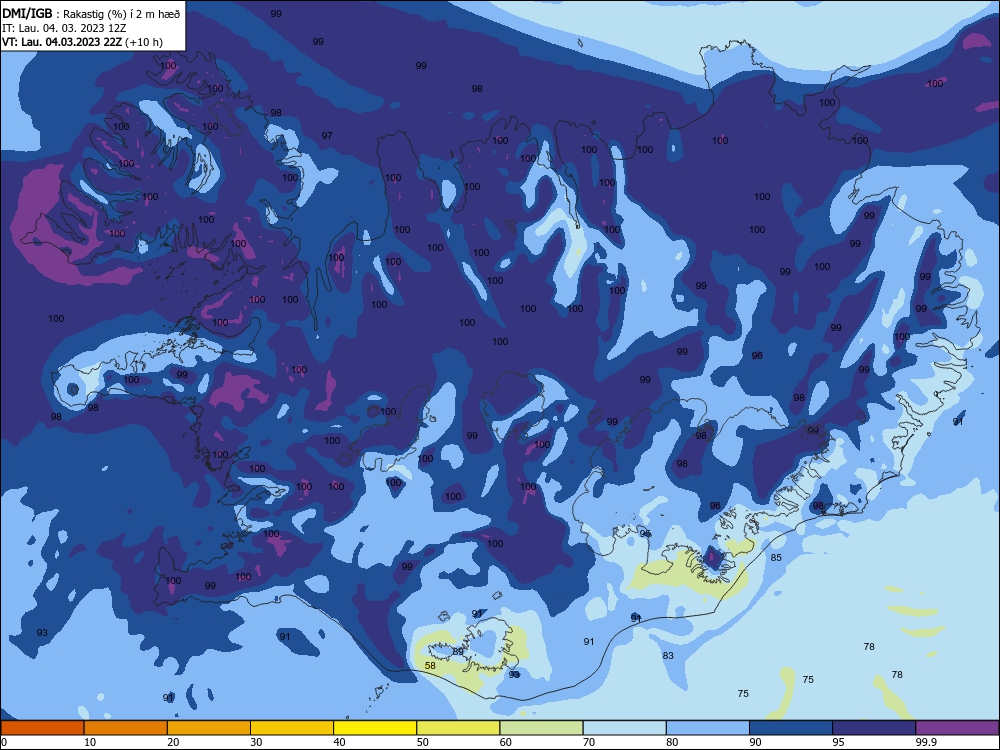1000x750 pixels.
Task: Click the 90–95 blue legend swatch
Action: tap(791, 728)
